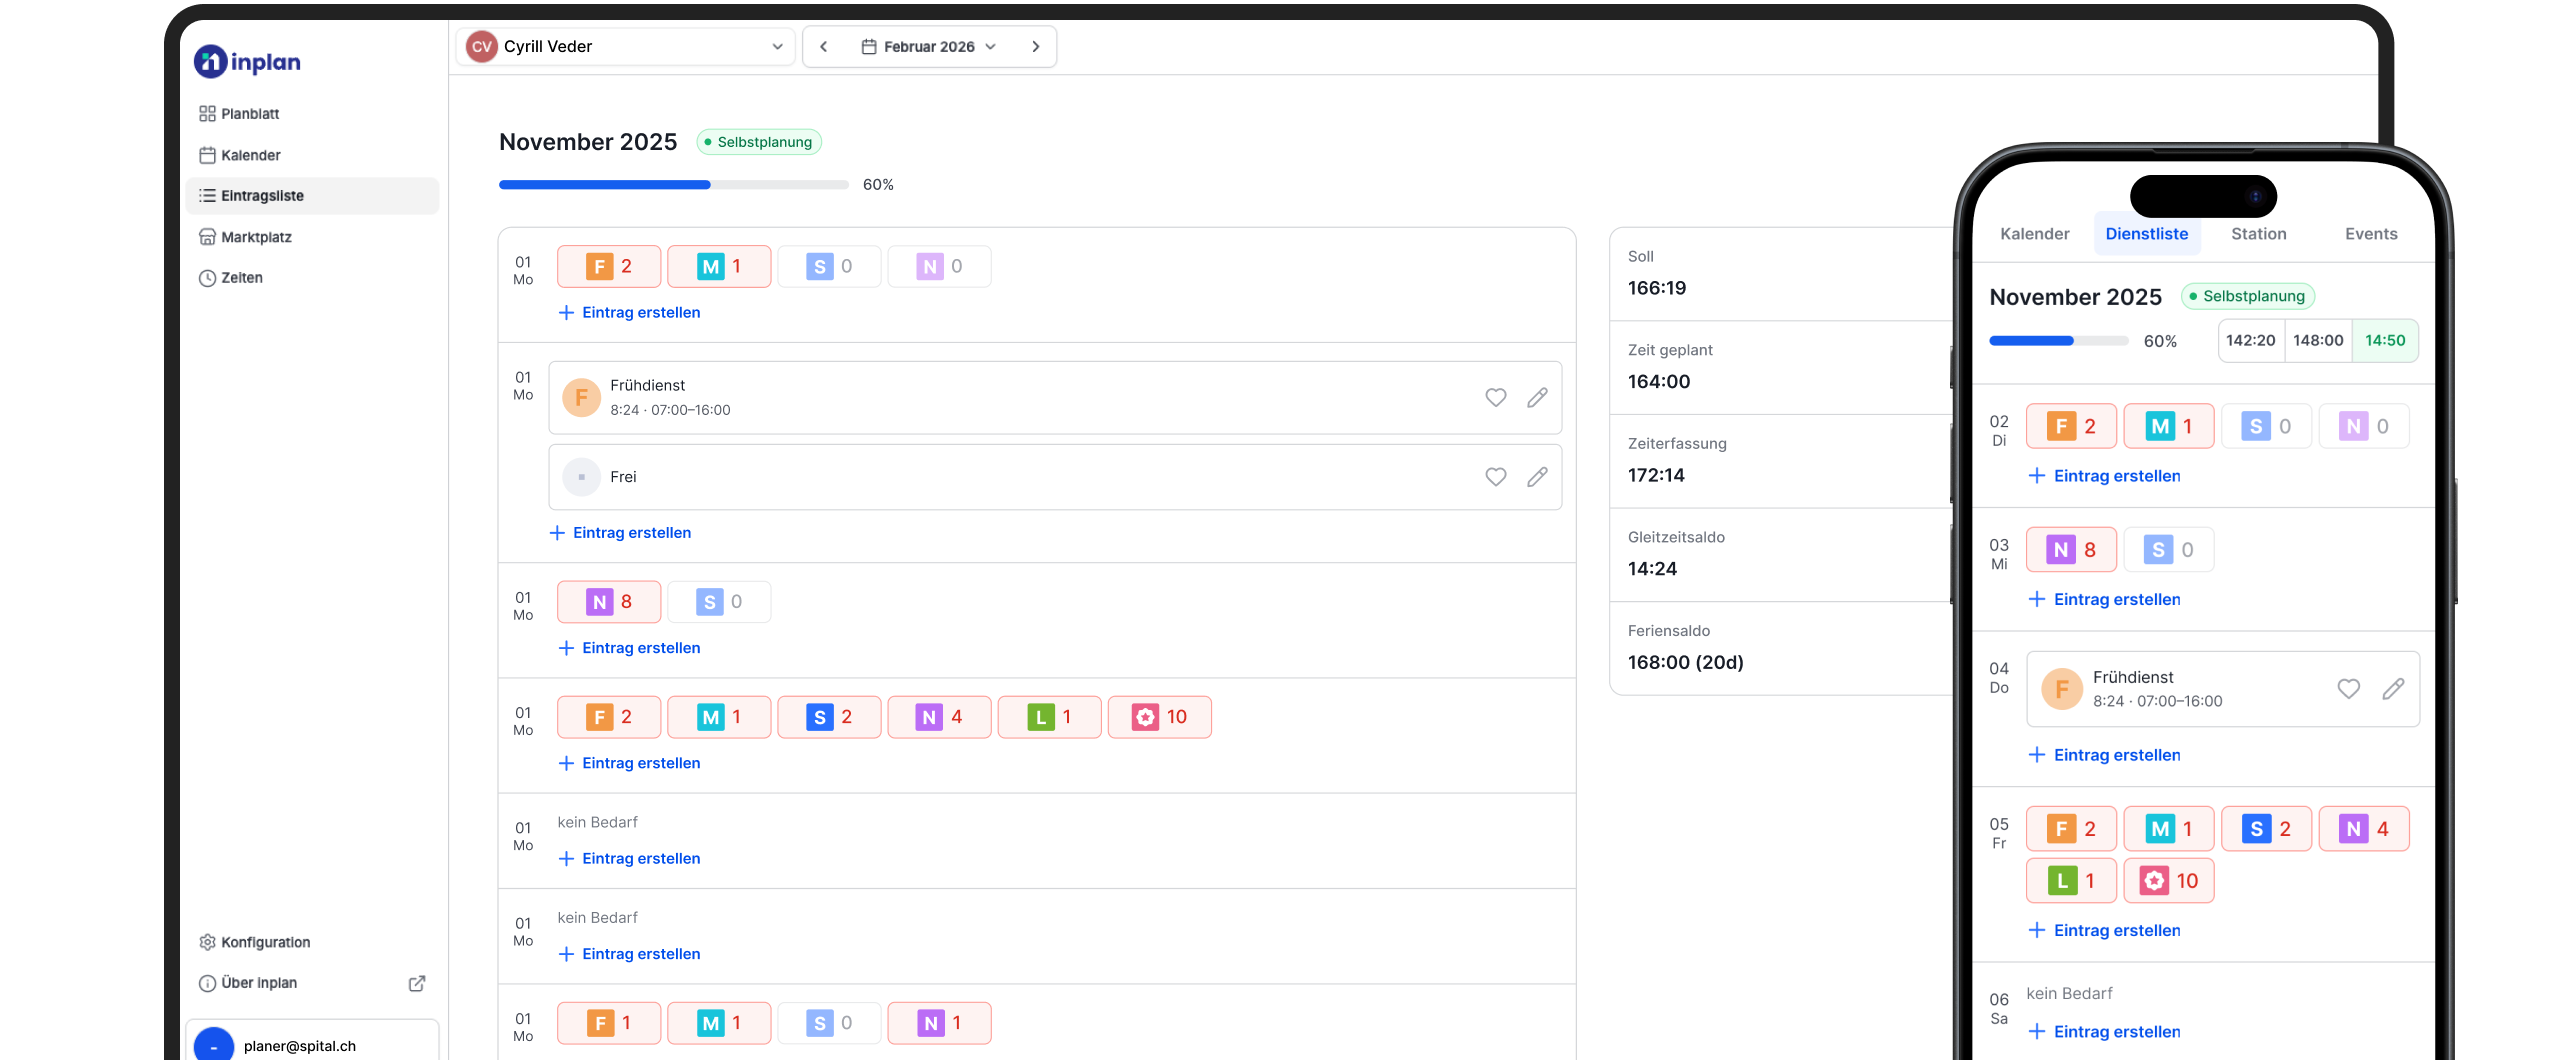The image size is (2560, 1060).
Task: Click the phone progress bar
Action: click(x=2059, y=341)
